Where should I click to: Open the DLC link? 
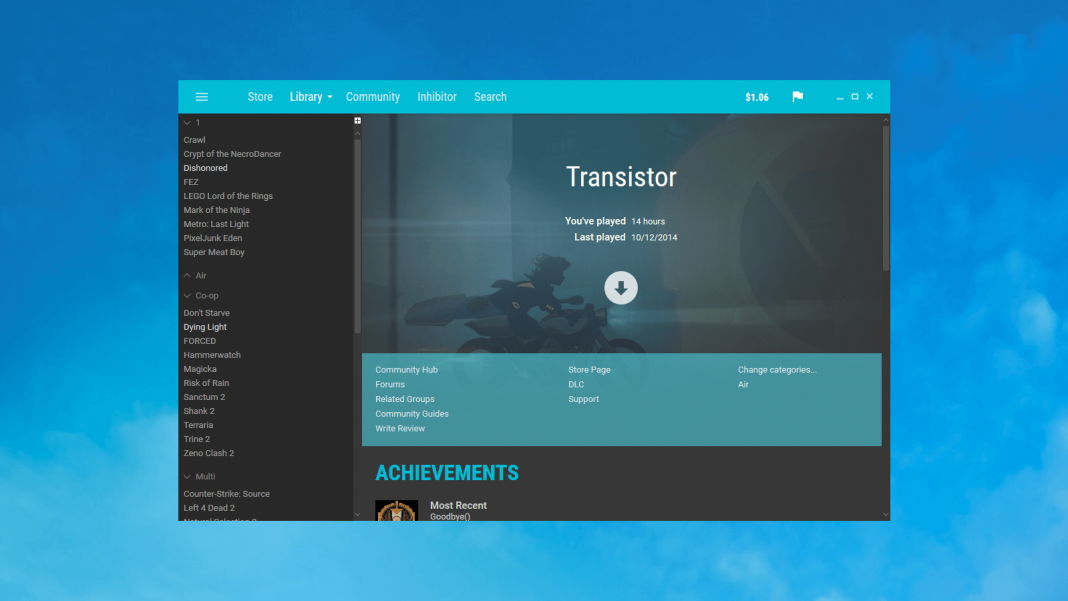coord(576,384)
